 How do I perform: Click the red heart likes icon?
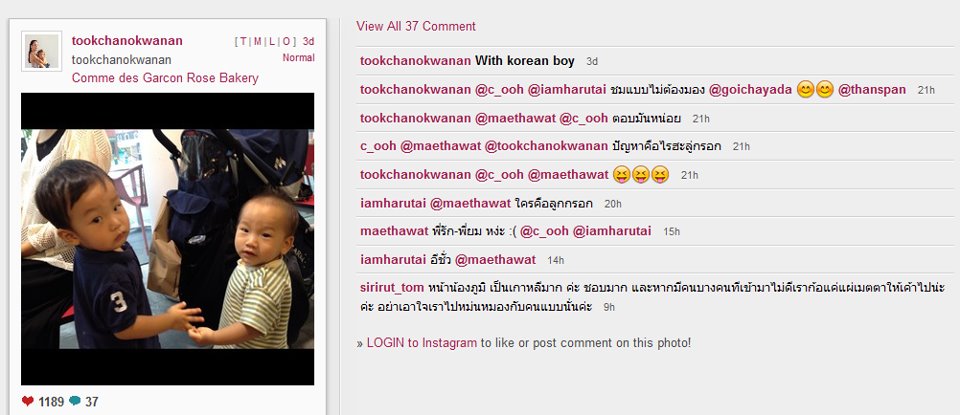28,402
